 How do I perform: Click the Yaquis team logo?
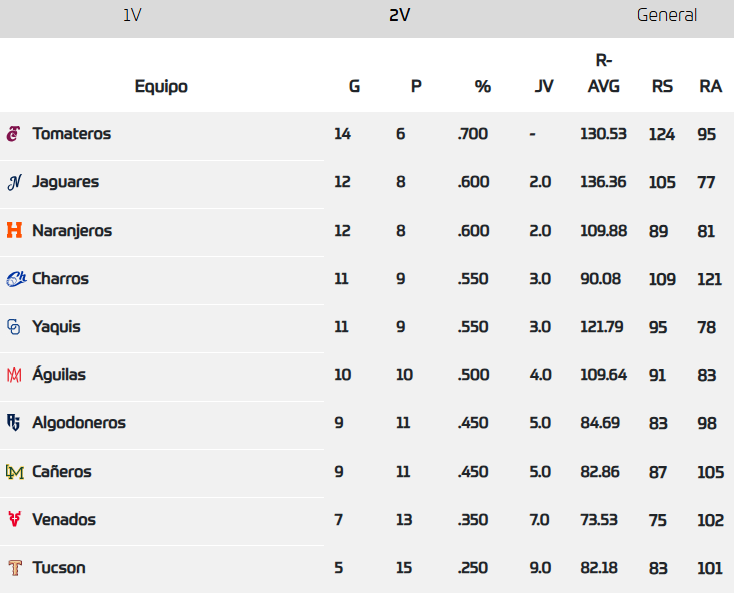click(14, 327)
